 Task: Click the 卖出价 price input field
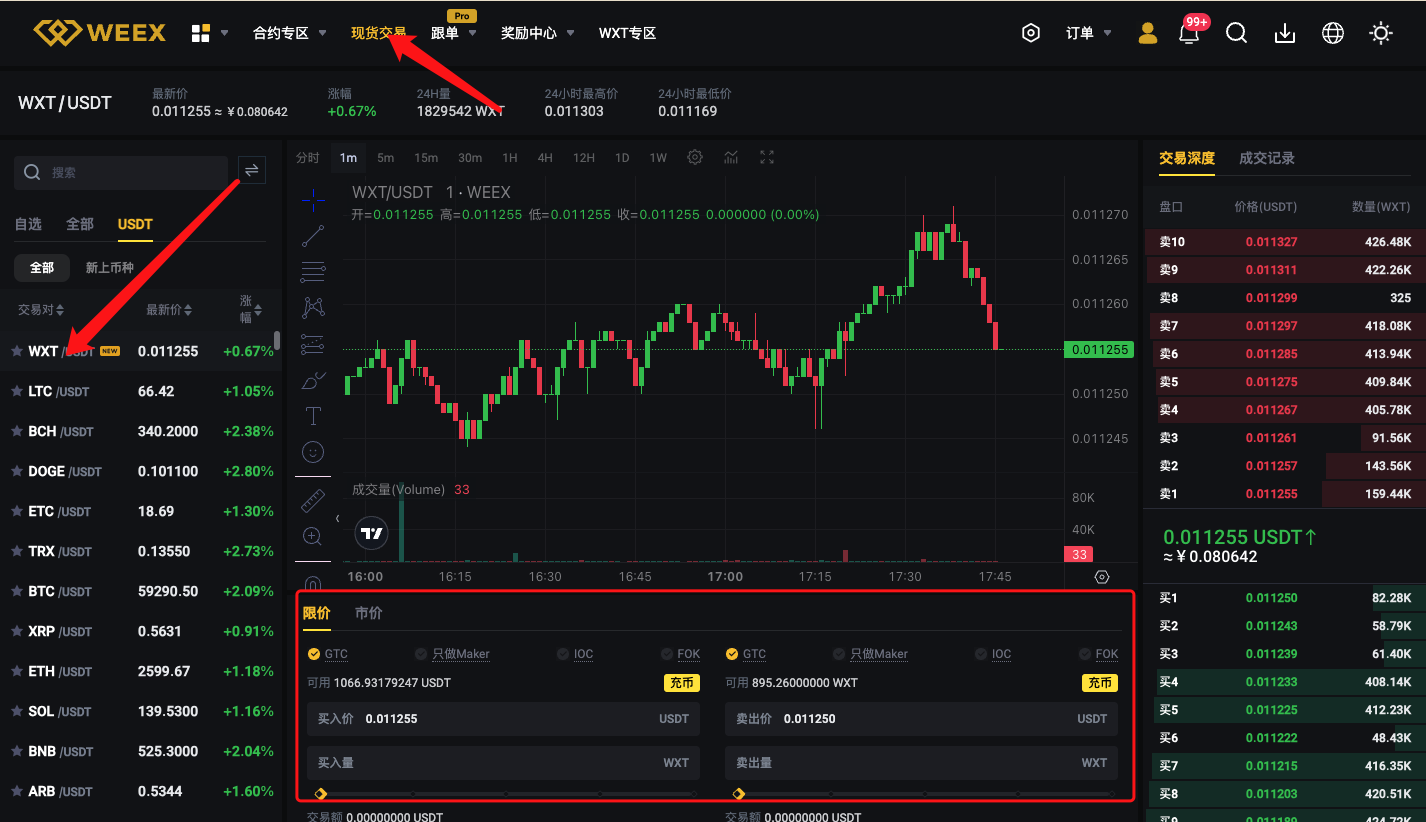[922, 719]
